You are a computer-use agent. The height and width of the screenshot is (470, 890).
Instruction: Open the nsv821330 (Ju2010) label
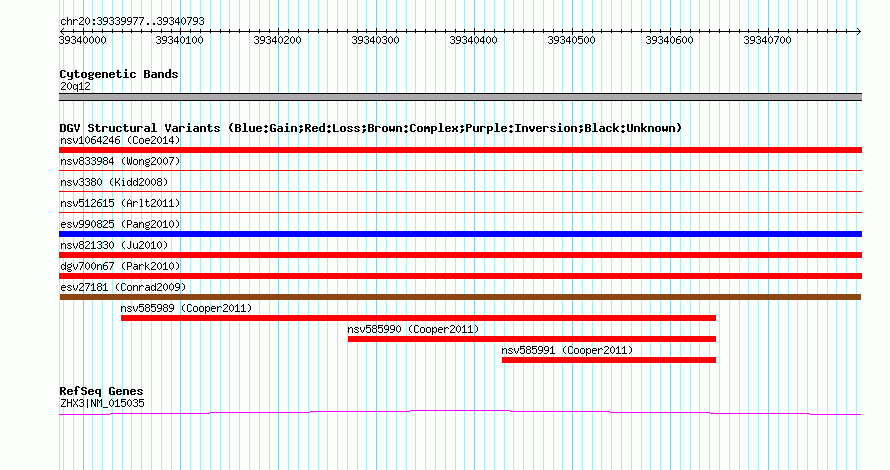(114, 245)
